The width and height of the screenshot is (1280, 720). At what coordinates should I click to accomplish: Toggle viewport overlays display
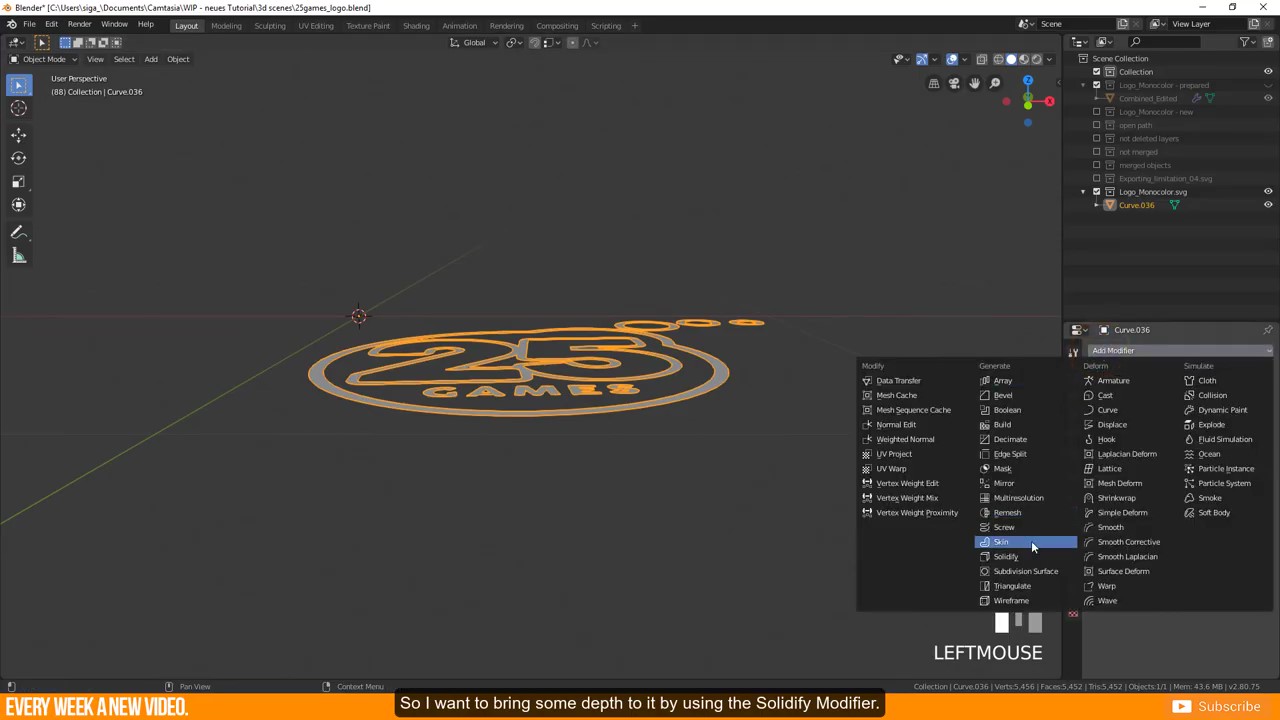click(951, 59)
